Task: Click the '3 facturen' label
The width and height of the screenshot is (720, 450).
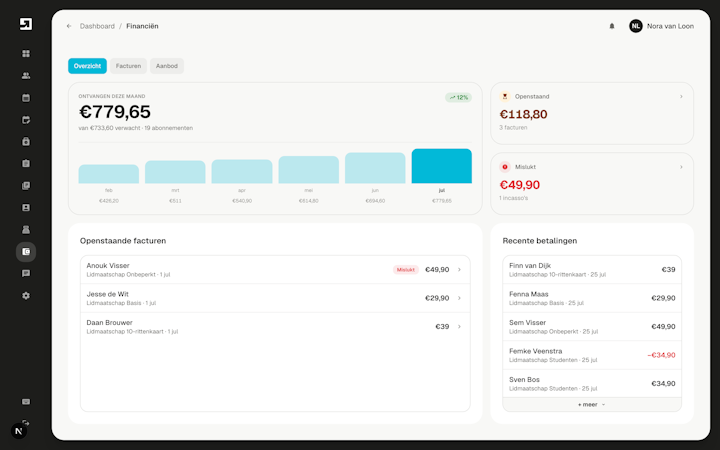Action: coord(513,128)
